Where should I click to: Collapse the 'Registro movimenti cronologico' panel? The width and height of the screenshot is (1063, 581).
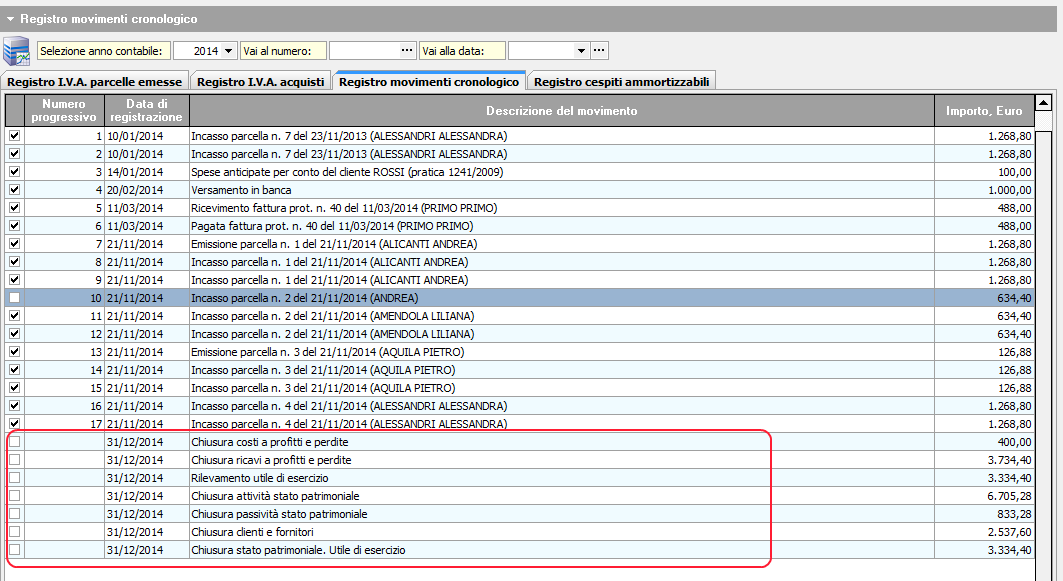(x=10, y=19)
